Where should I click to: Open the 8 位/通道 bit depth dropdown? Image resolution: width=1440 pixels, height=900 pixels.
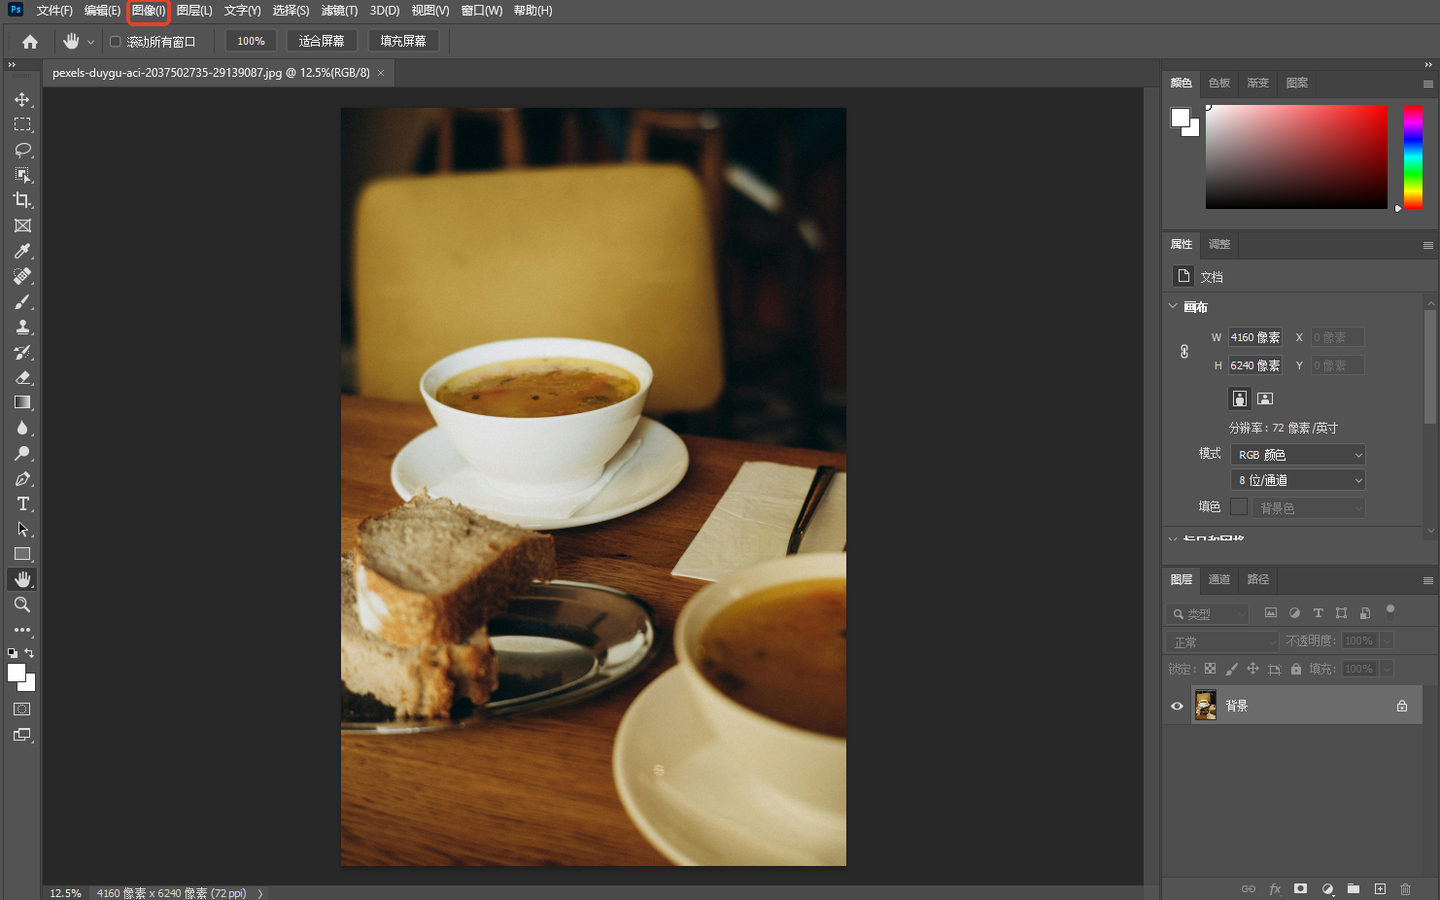click(x=1297, y=481)
